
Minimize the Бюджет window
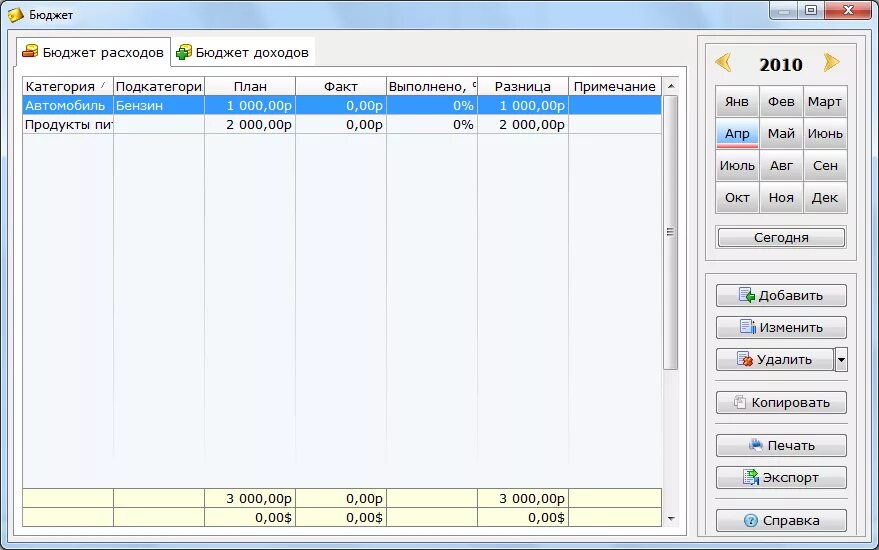tap(784, 10)
